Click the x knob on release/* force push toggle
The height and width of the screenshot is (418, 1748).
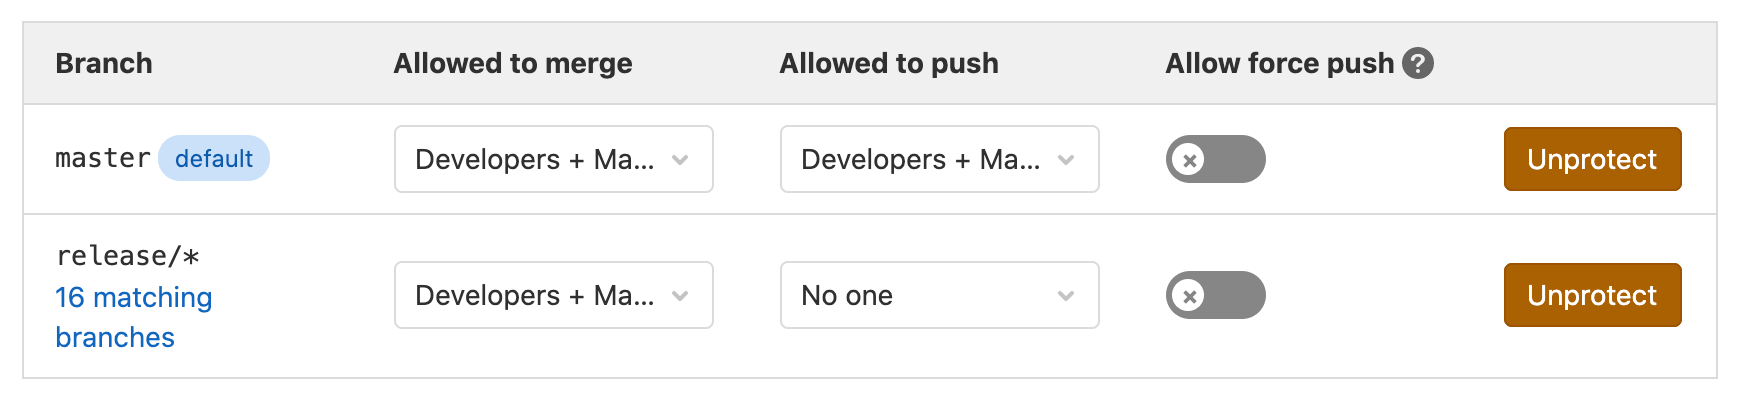tap(1189, 295)
